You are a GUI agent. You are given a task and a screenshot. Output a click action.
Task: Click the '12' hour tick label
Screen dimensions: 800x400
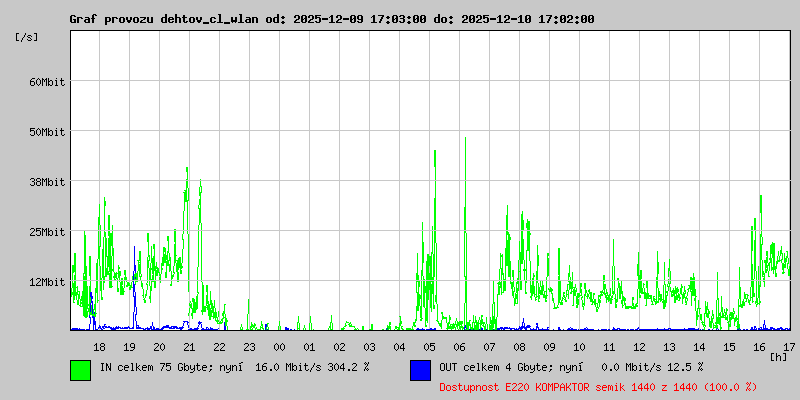[639, 347]
